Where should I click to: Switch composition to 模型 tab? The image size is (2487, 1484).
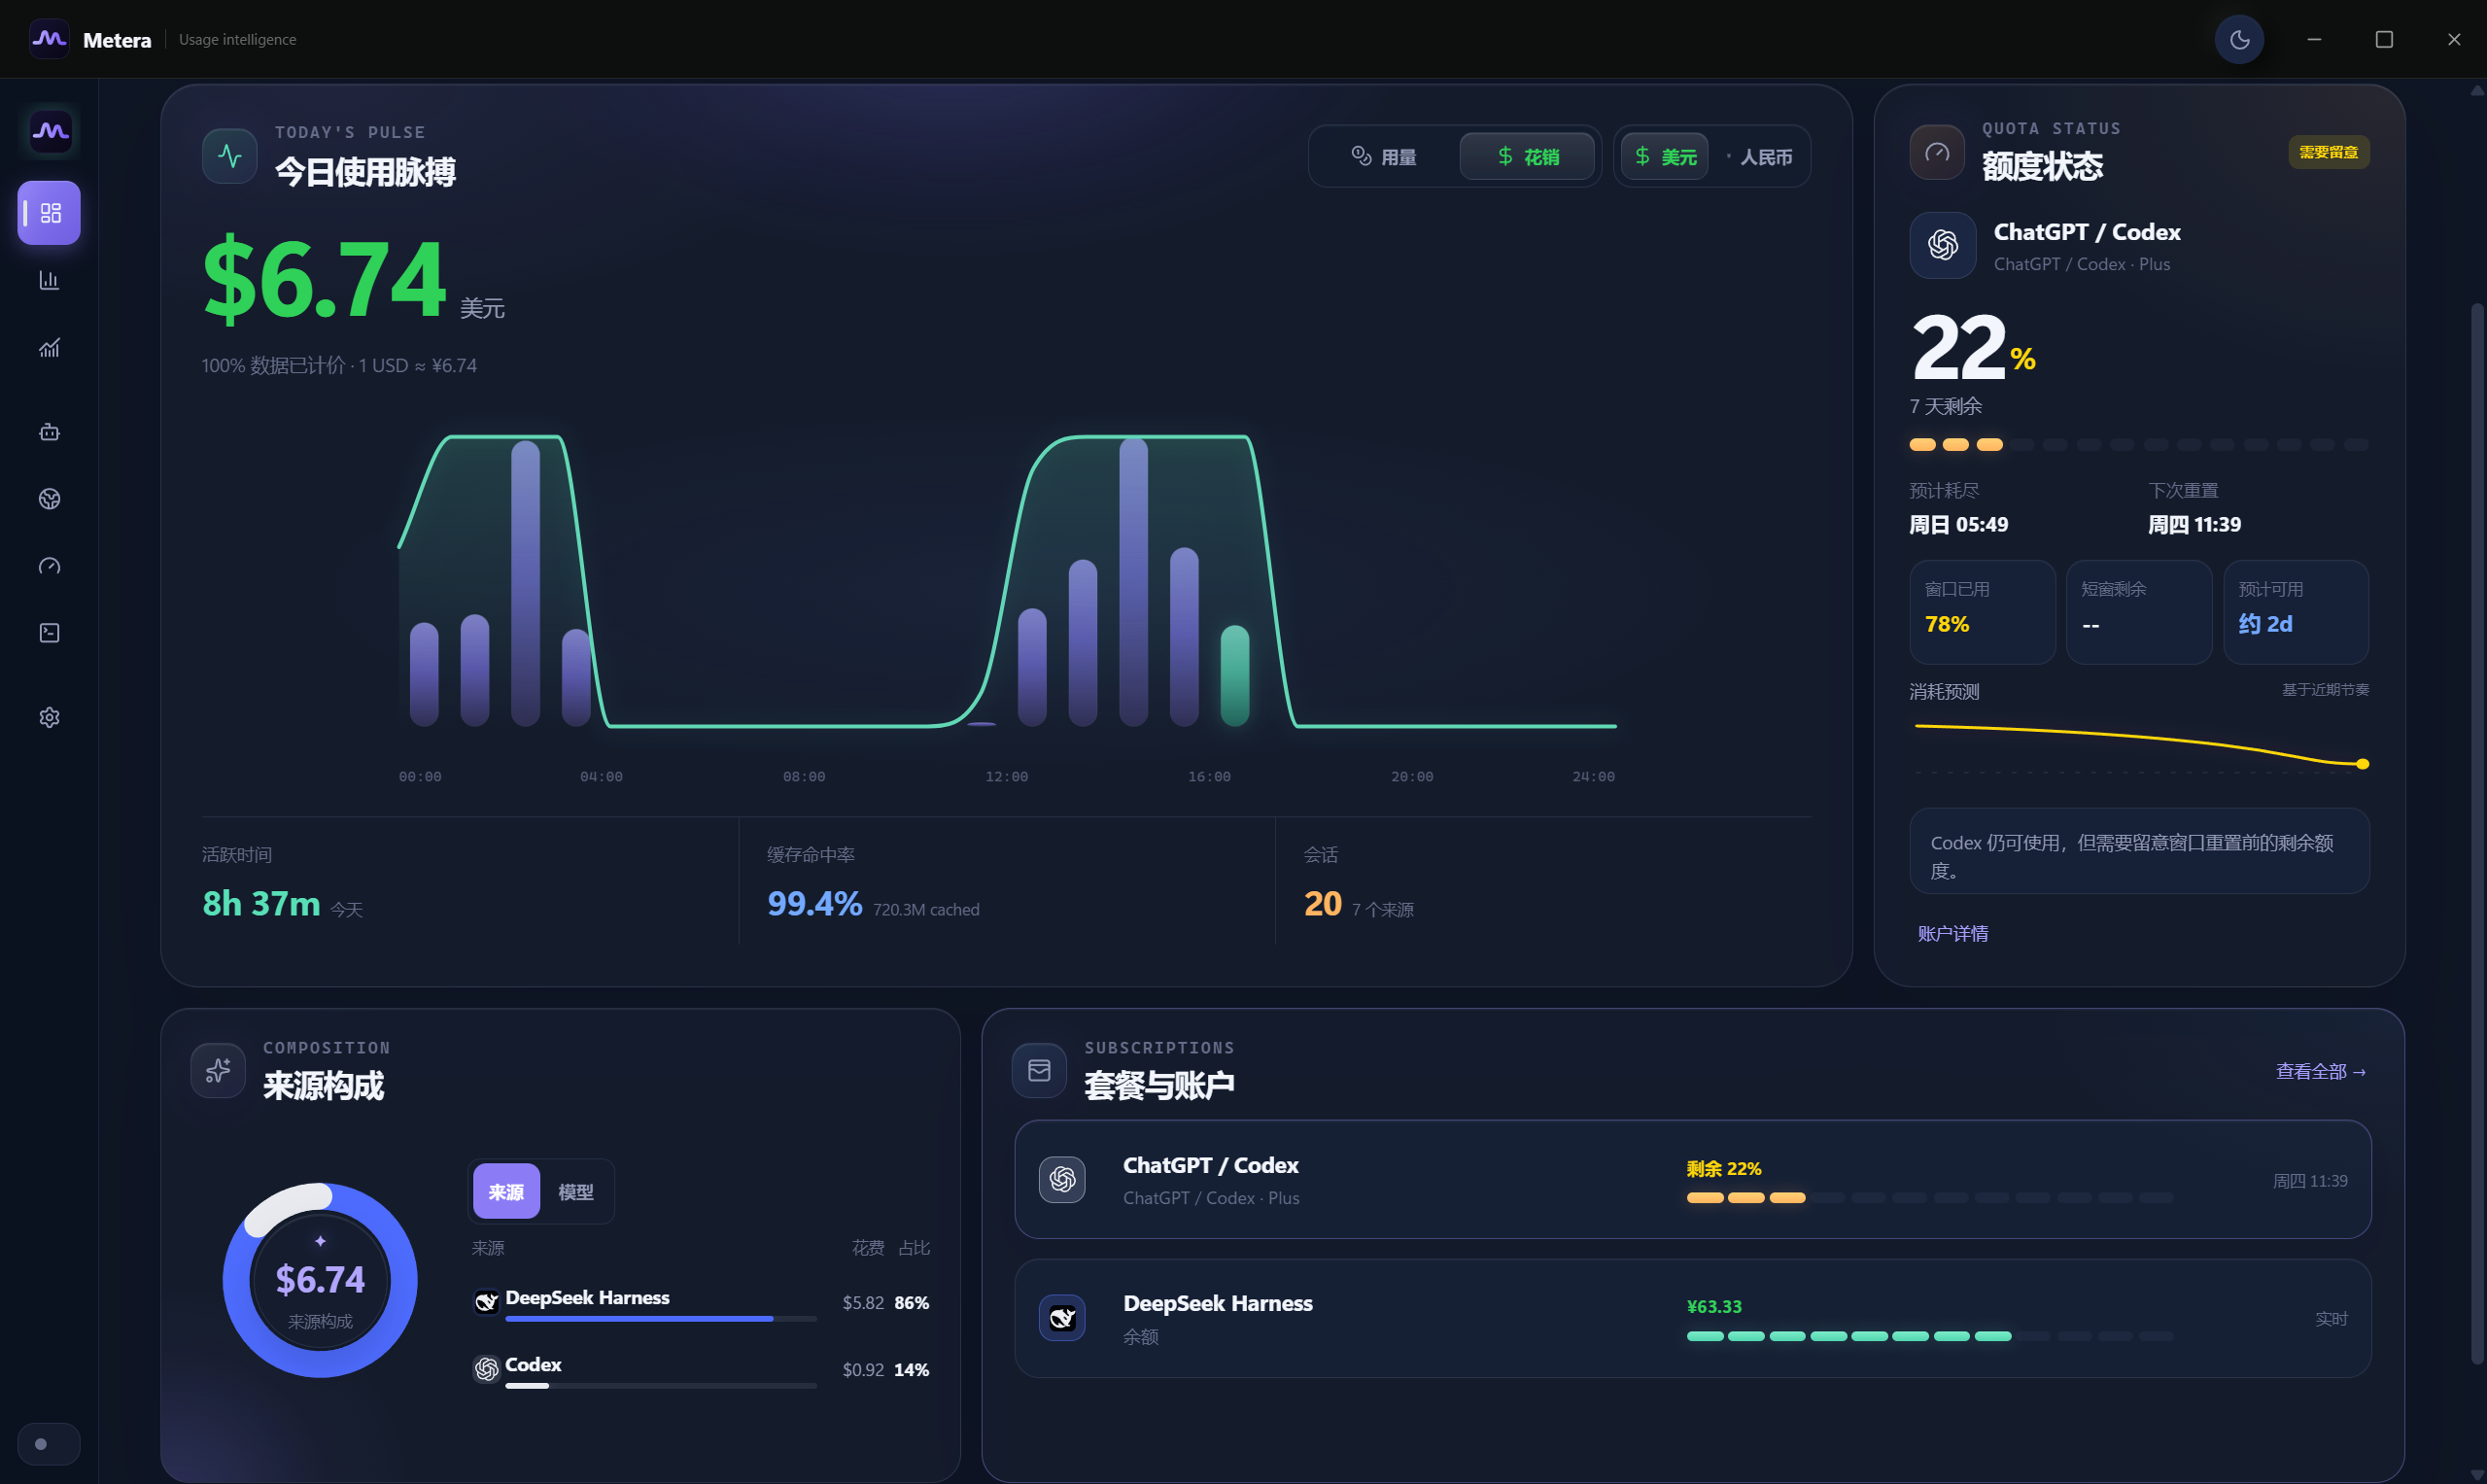tap(575, 1192)
